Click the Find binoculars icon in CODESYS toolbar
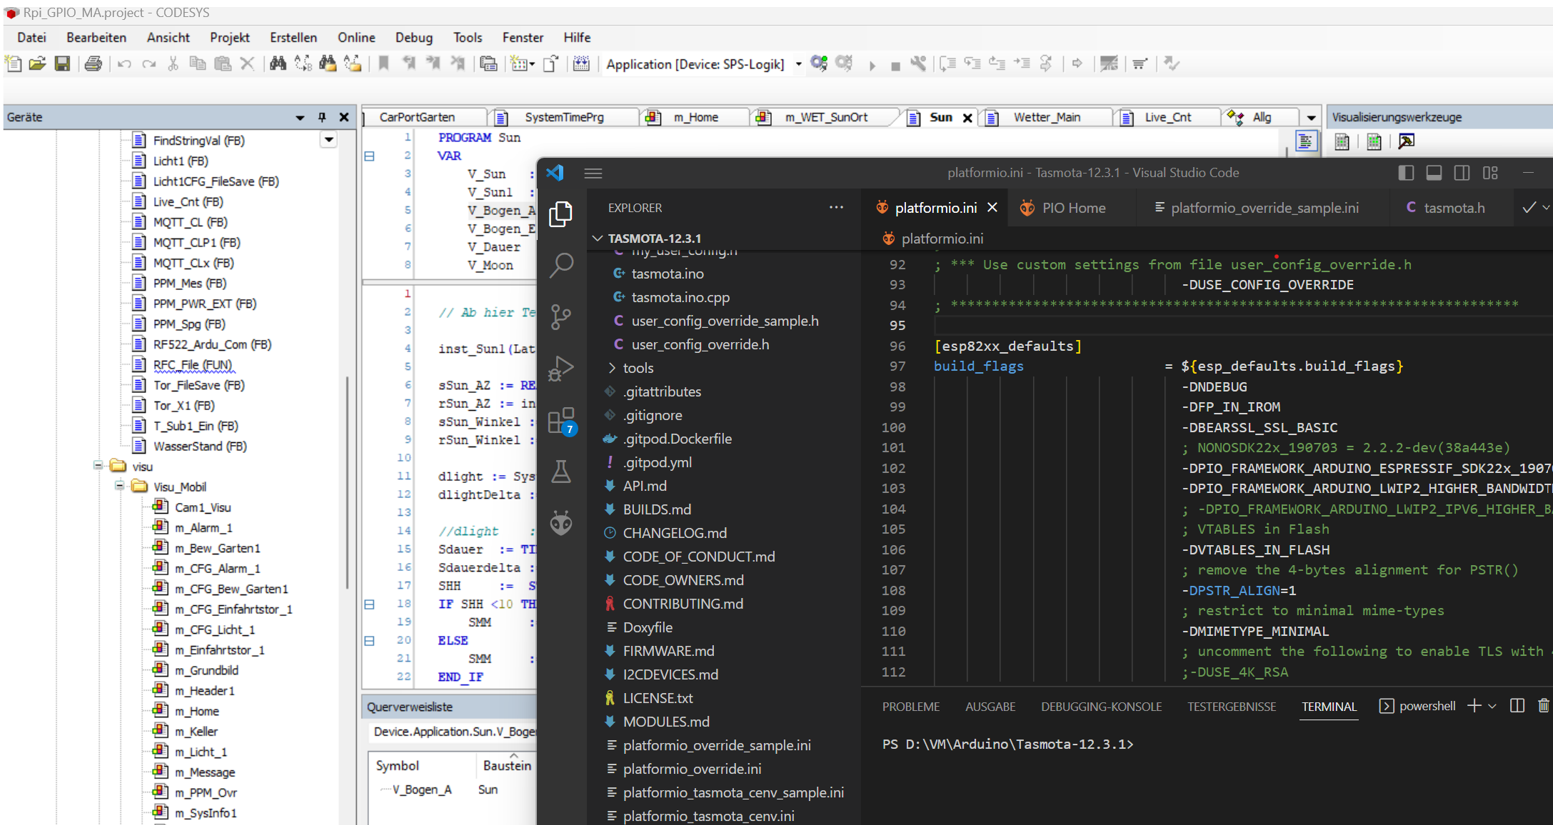This screenshot has height=825, width=1554. [278, 64]
